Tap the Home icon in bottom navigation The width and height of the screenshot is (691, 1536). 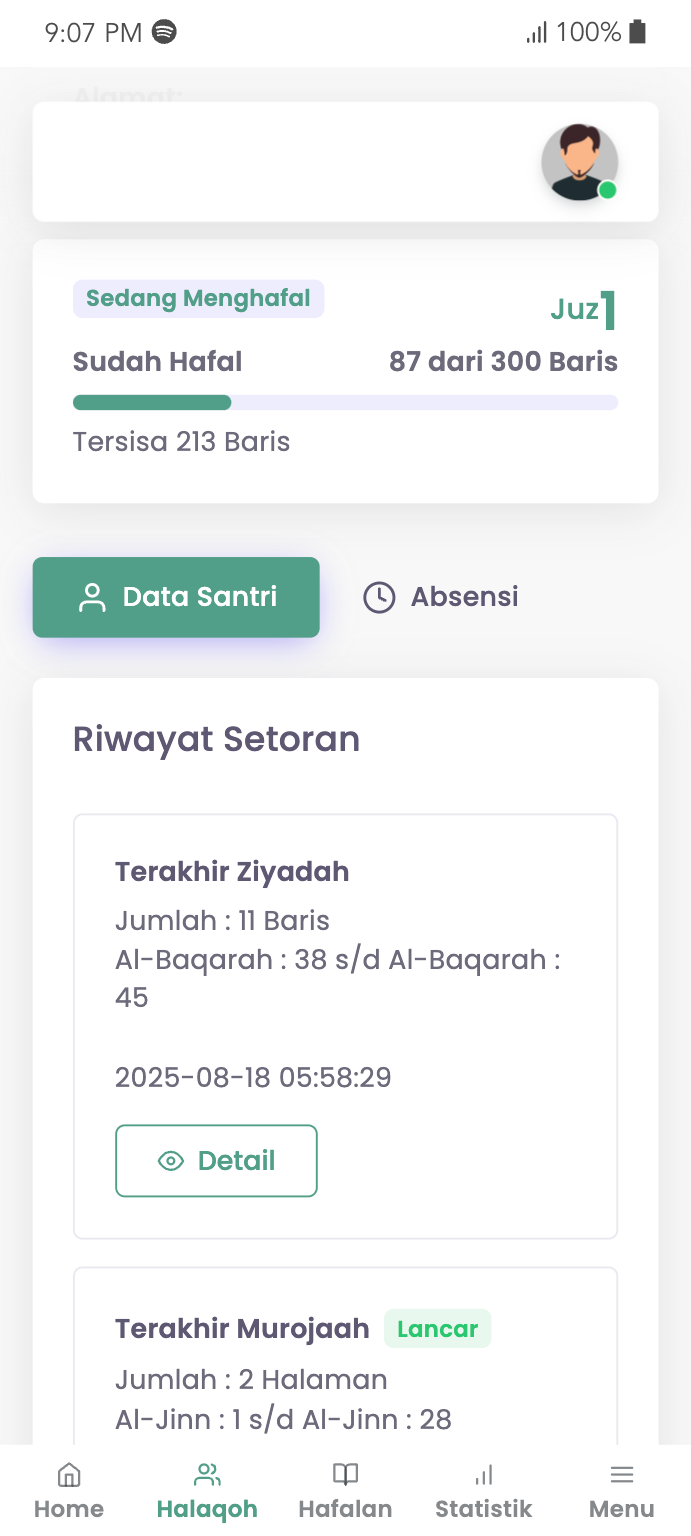point(68,1474)
